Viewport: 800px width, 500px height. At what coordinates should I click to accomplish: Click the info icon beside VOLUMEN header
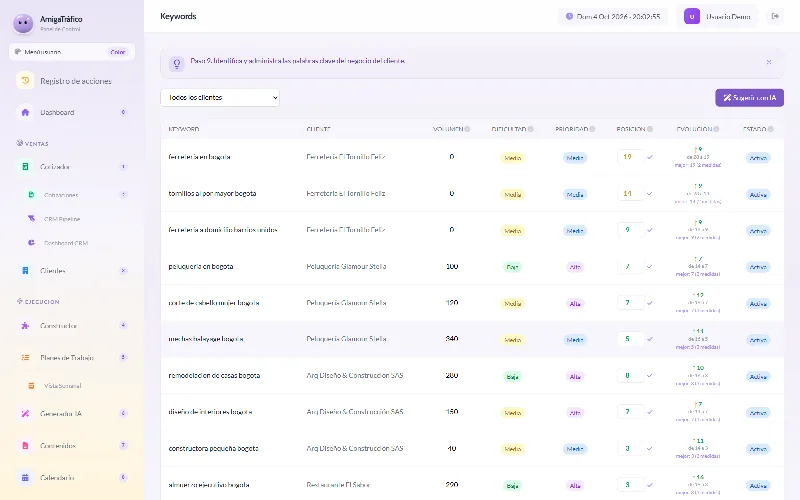pos(467,129)
